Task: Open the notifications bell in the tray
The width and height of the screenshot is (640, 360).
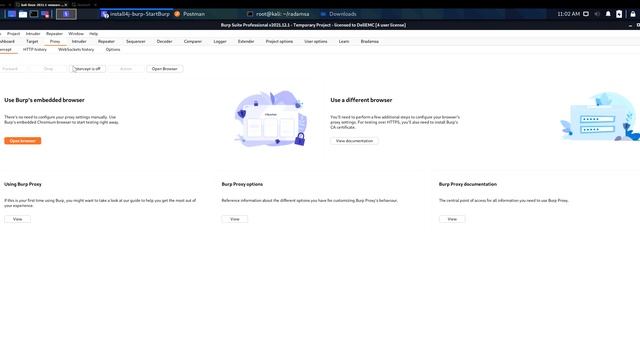Action: pyautogui.click(x=608, y=14)
